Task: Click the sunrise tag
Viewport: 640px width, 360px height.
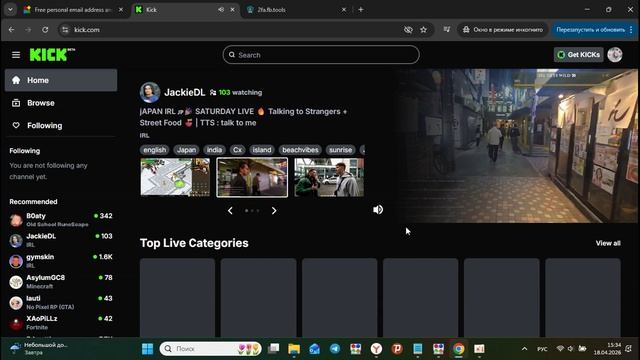Action: coord(340,150)
